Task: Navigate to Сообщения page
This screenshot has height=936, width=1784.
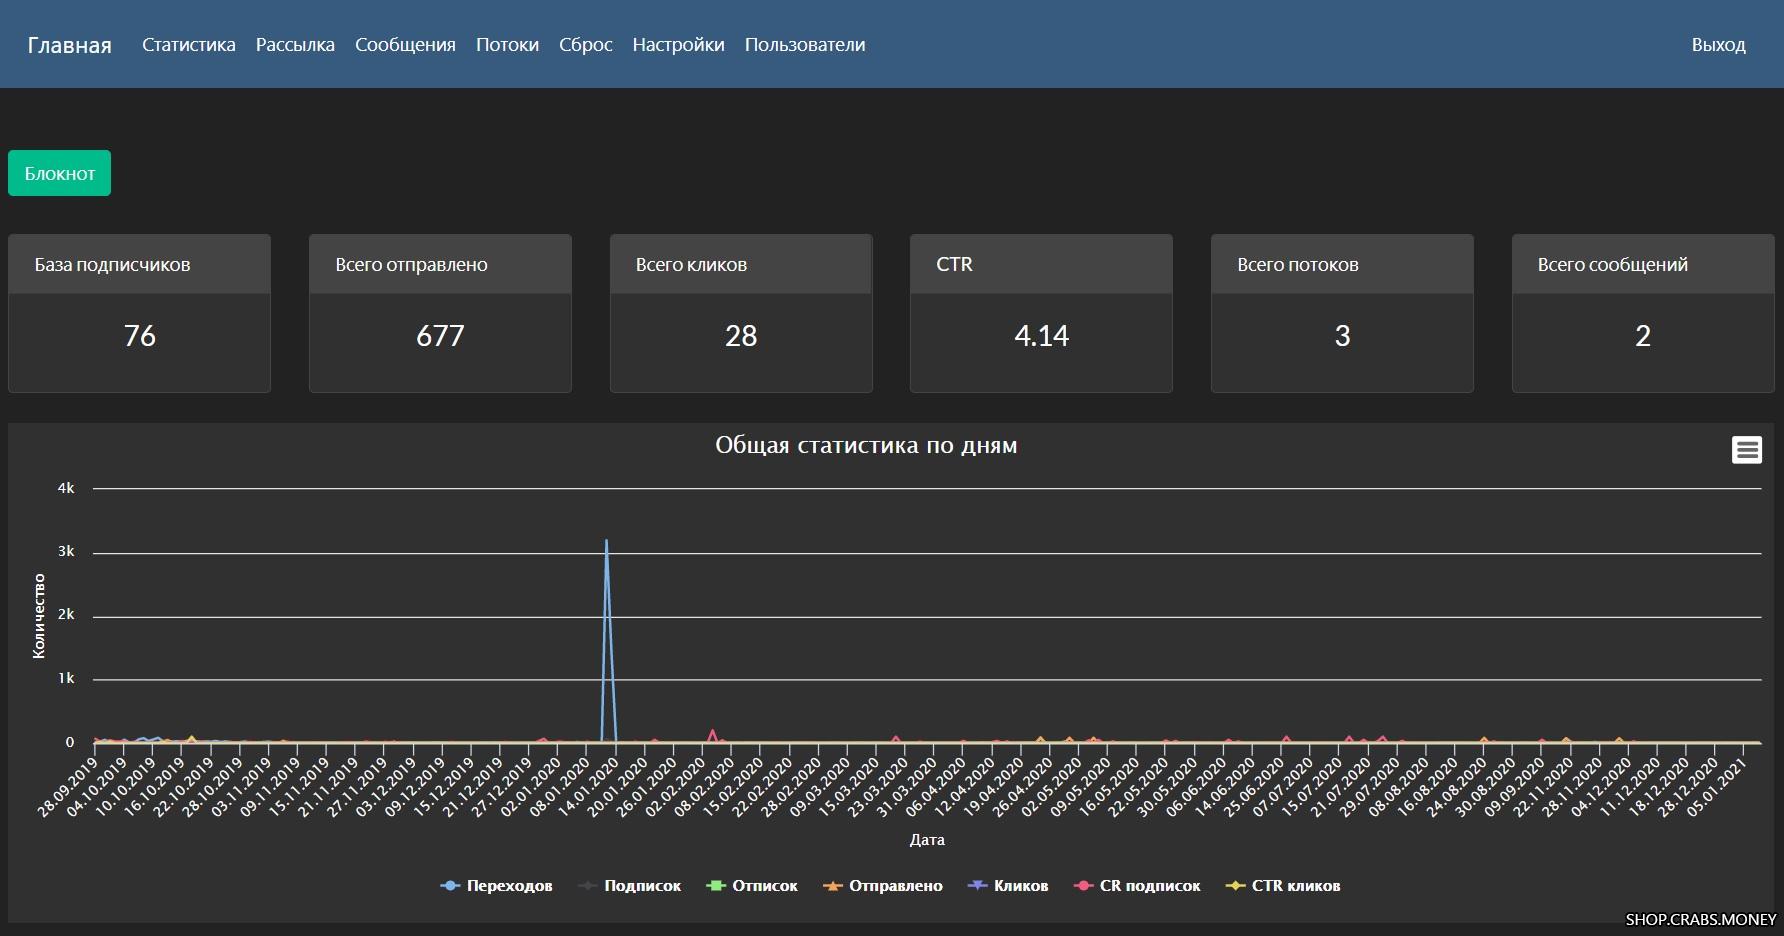Action: pos(405,45)
